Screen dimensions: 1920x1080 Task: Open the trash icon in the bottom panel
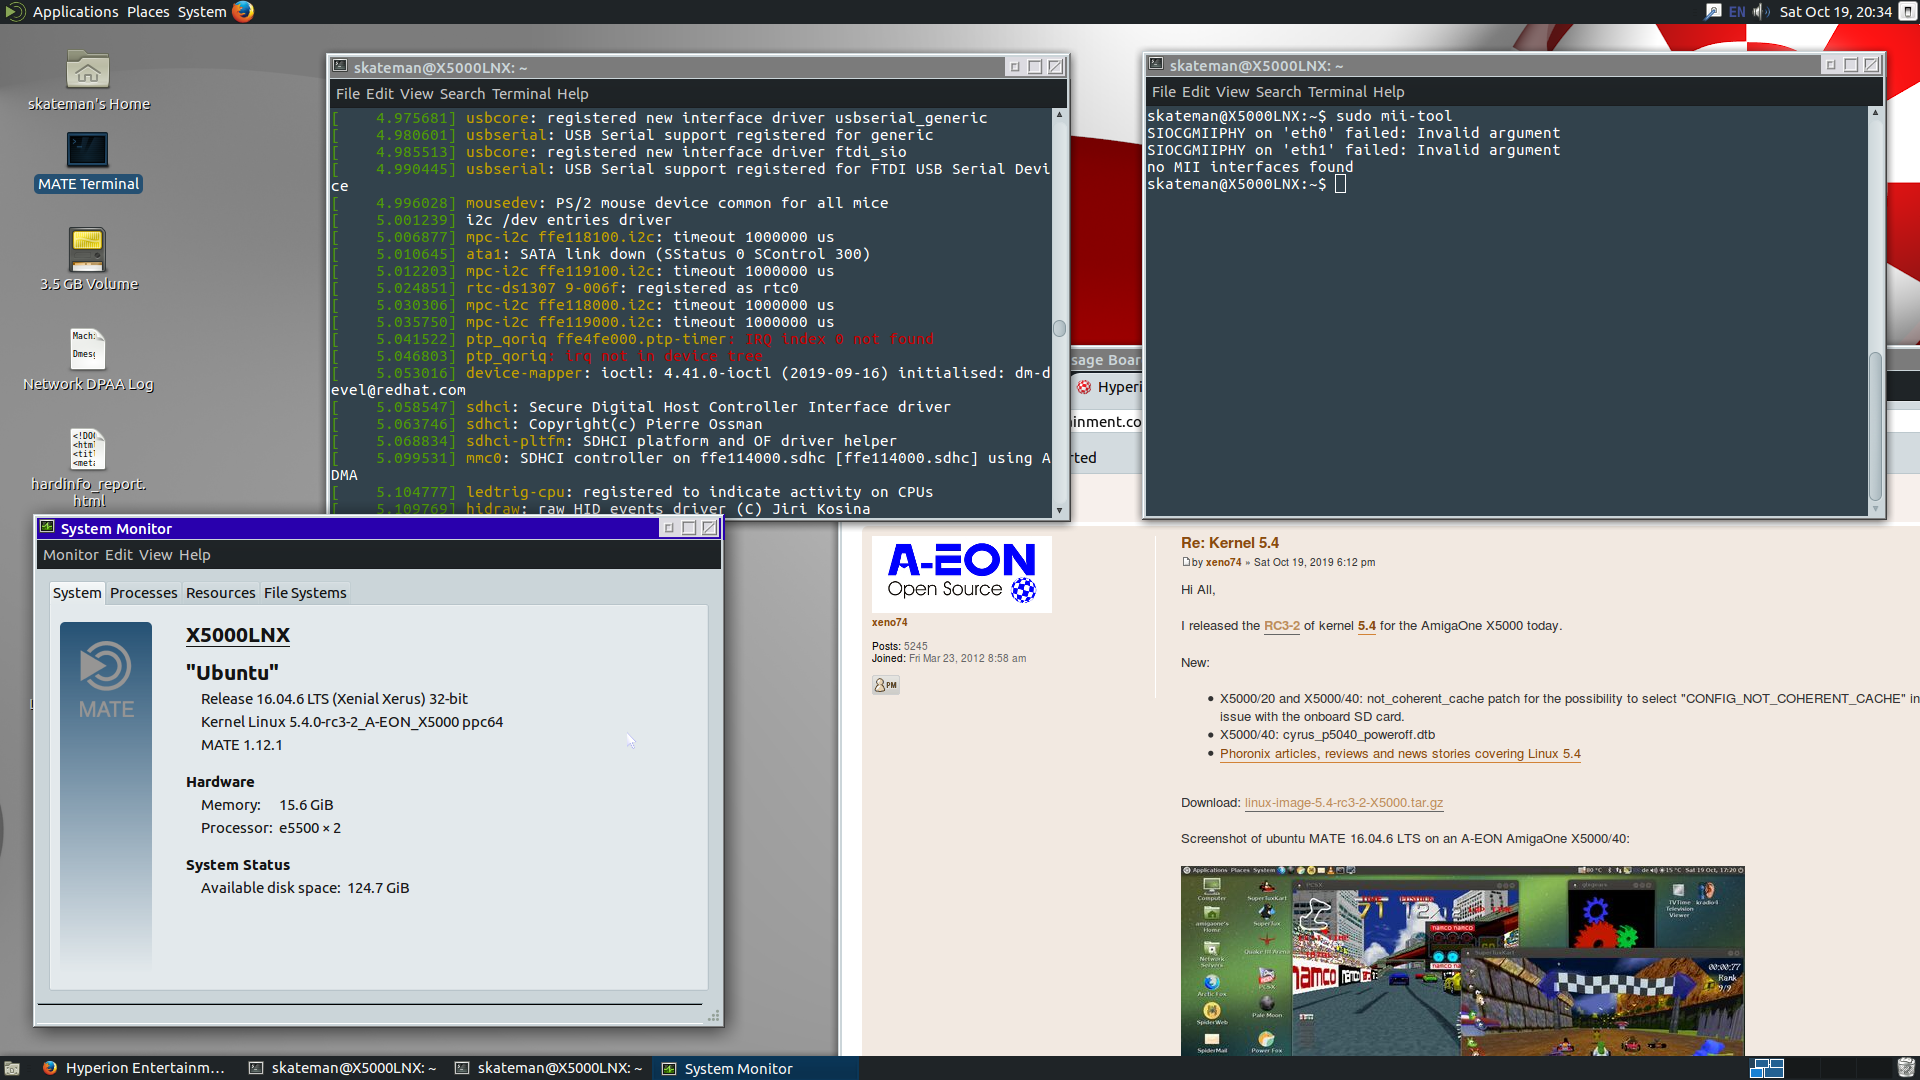[1906, 1068]
